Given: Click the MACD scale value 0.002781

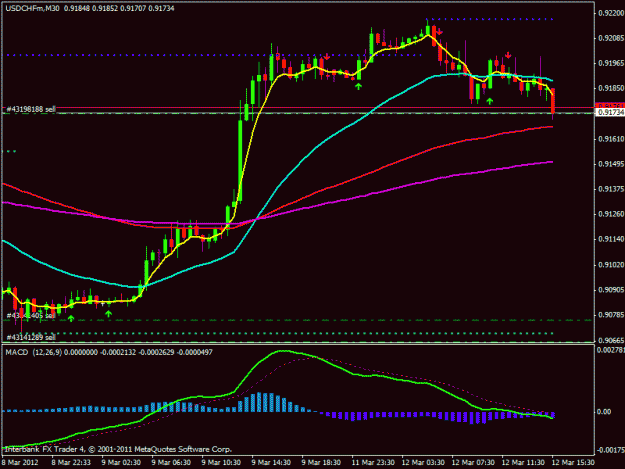Looking at the screenshot, I should [611, 350].
